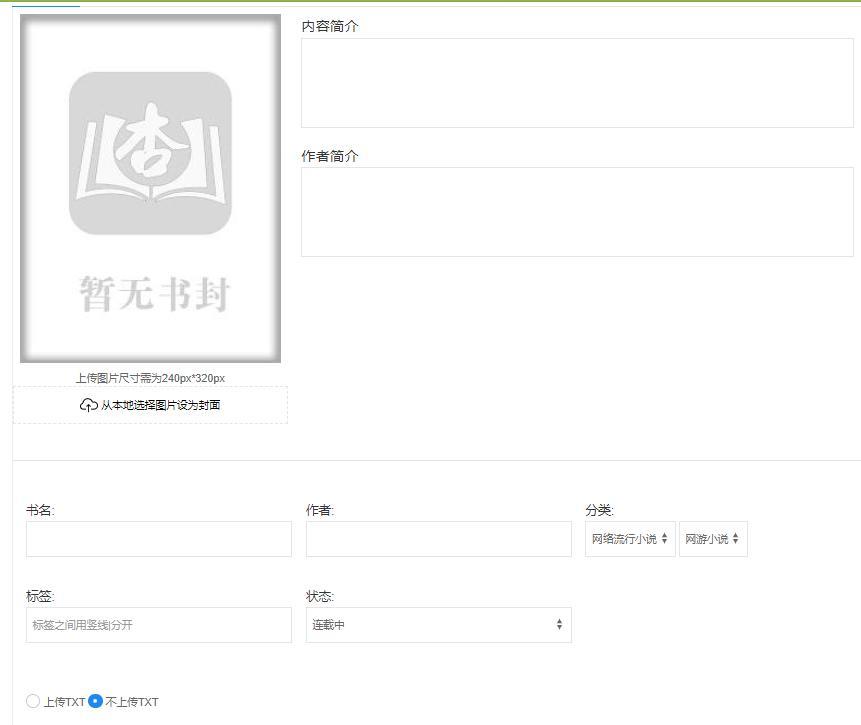Select the 不上传TXT radio button
This screenshot has height=725, width=861.
click(96, 701)
